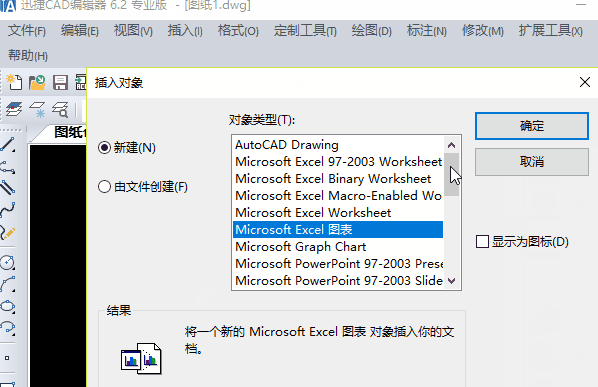This screenshot has height=387, width=598.
Task: Select Microsoft PowerPoint 97-2003 Slide entry
Action: pos(338,281)
